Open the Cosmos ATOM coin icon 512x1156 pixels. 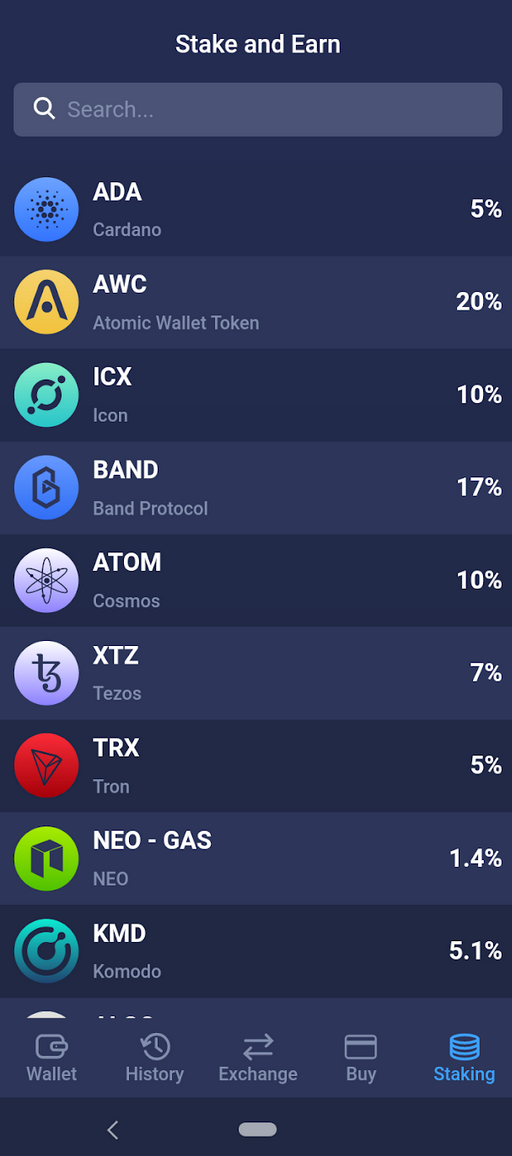pyautogui.click(x=46, y=580)
